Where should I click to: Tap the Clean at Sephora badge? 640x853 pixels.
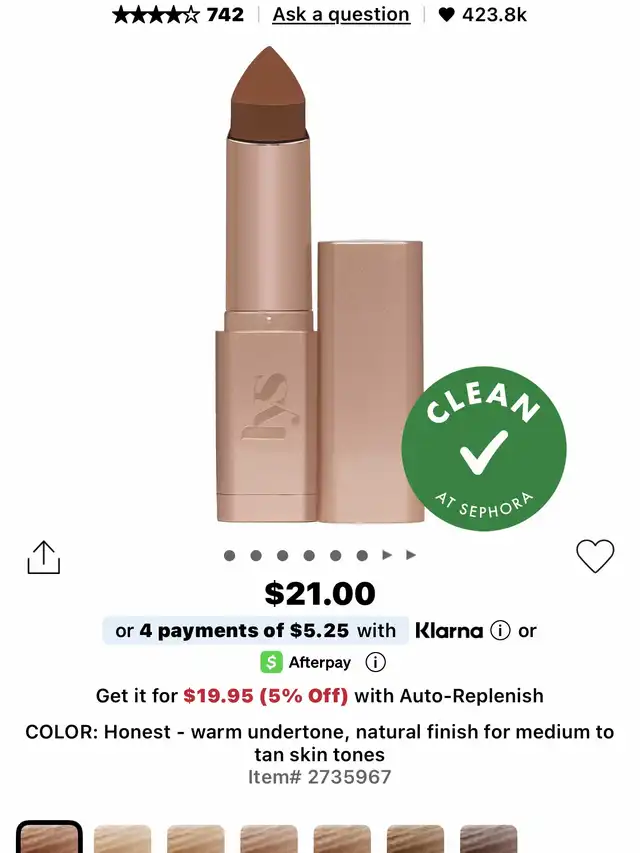484,448
